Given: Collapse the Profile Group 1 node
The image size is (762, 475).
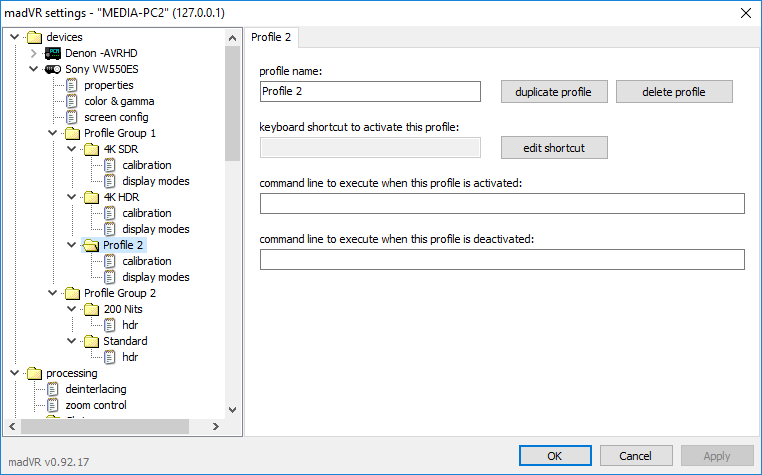Looking at the screenshot, I should [x=52, y=133].
